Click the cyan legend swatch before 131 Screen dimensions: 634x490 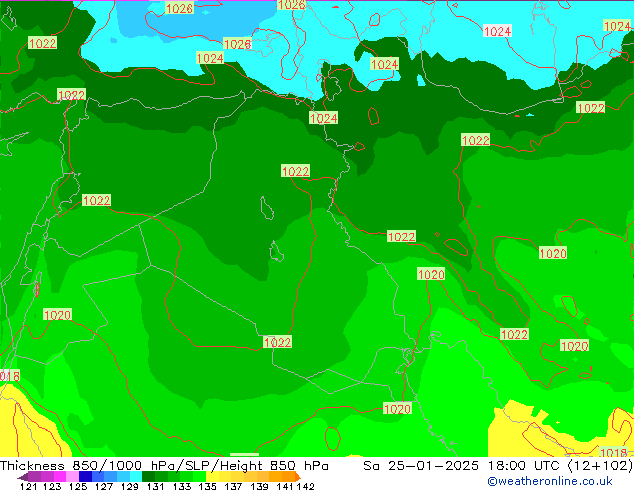136,477
